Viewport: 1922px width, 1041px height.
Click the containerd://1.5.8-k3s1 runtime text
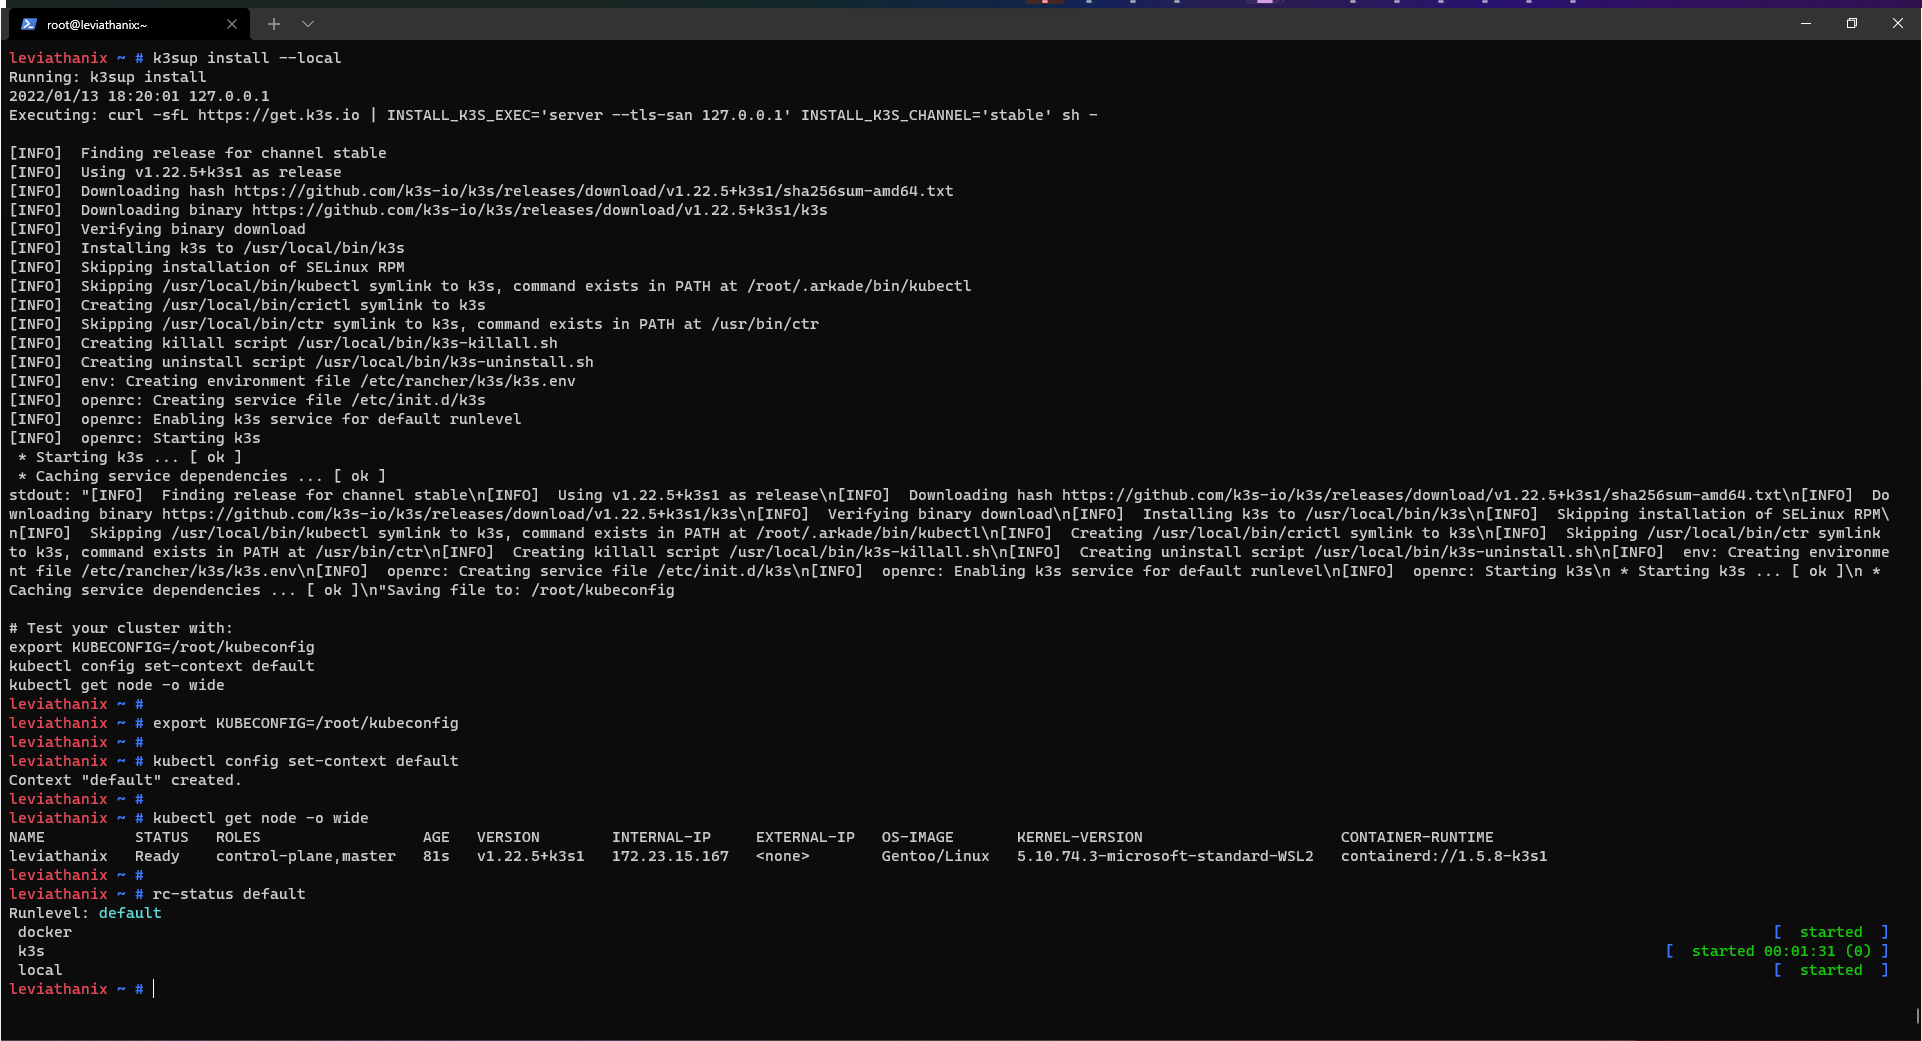click(1443, 856)
